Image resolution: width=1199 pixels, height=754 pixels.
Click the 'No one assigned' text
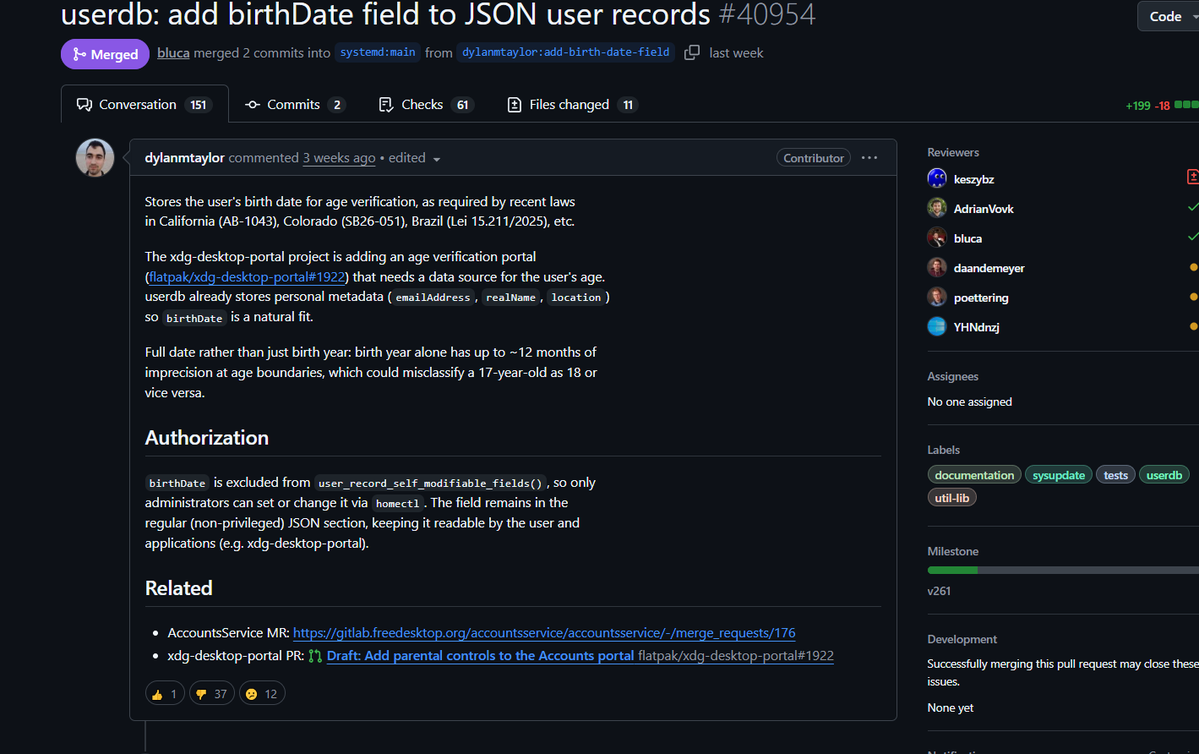tap(970, 401)
